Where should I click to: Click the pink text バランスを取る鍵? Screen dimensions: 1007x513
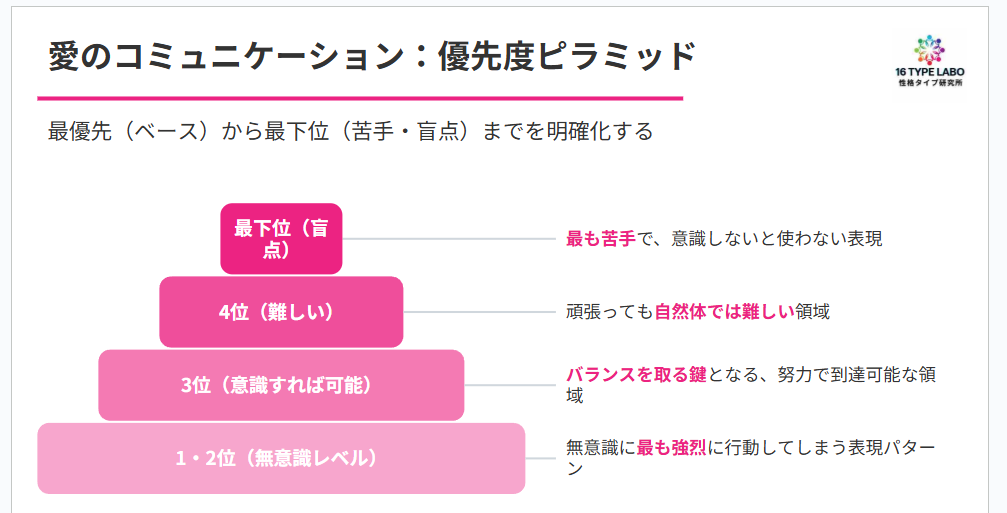coord(636,375)
